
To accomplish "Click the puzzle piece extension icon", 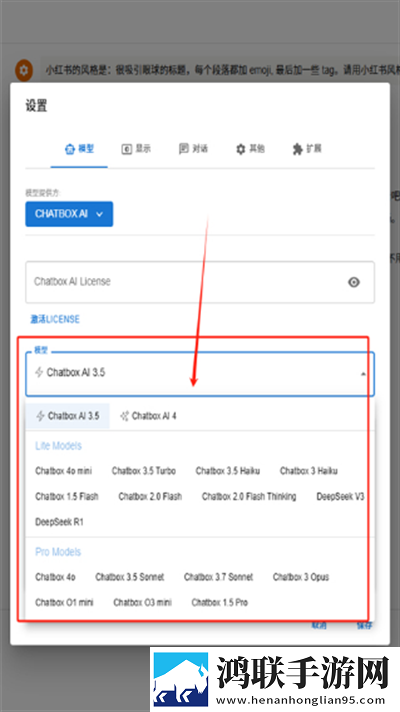I will (x=297, y=149).
